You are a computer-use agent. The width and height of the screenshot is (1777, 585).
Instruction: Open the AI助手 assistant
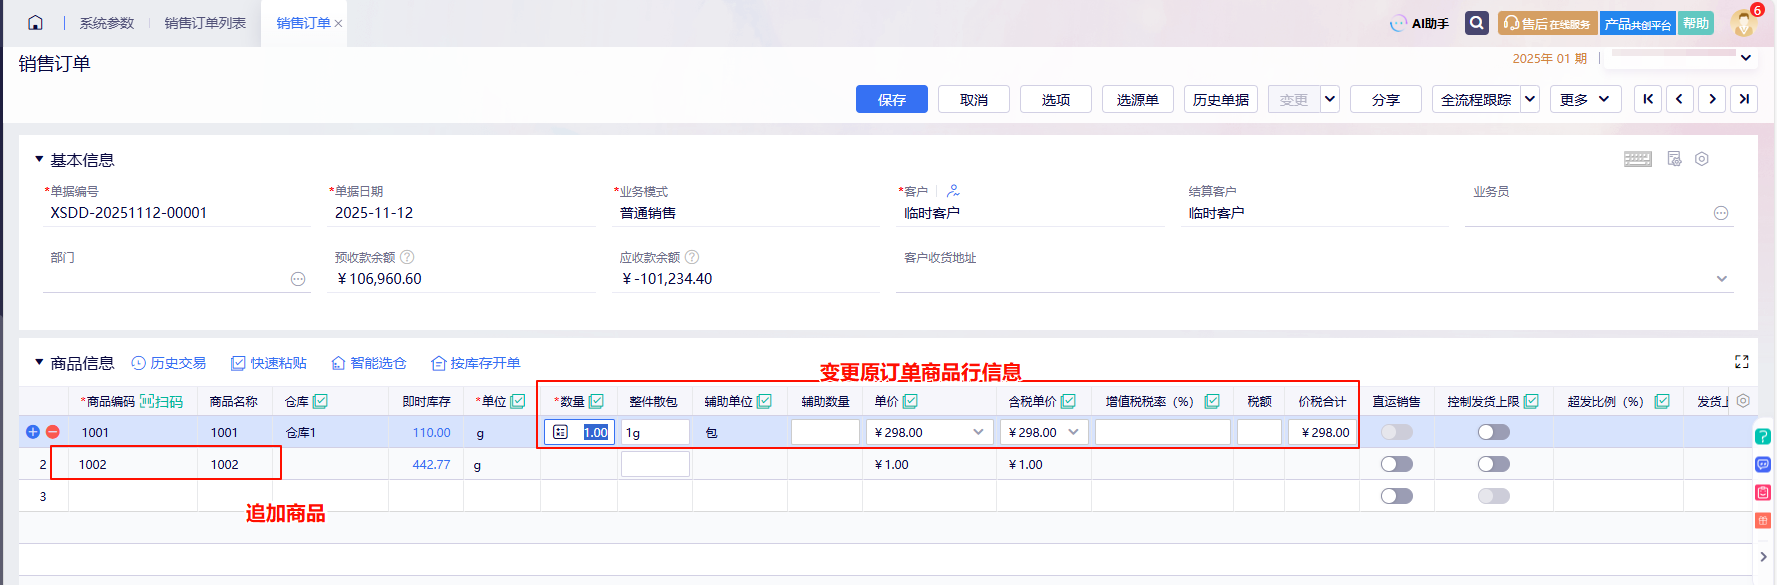1419,23
